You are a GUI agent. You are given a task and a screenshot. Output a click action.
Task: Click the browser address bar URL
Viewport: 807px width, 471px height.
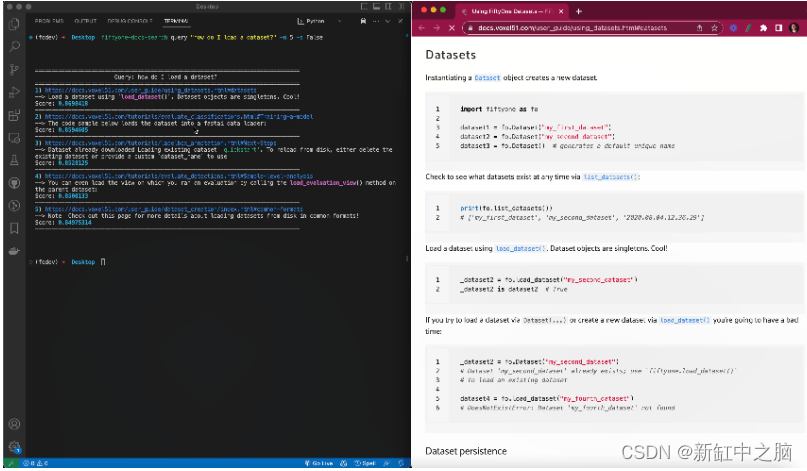[x=572, y=28]
